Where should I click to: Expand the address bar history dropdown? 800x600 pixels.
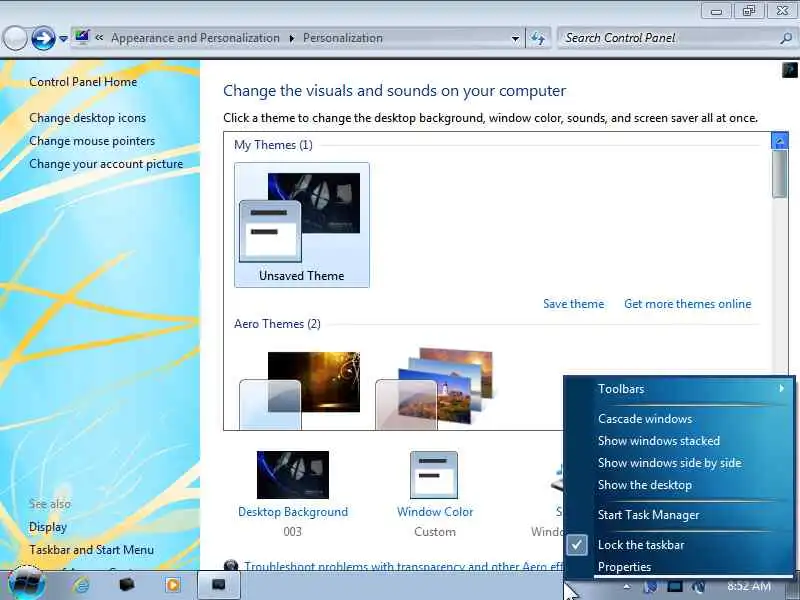[x=515, y=38]
